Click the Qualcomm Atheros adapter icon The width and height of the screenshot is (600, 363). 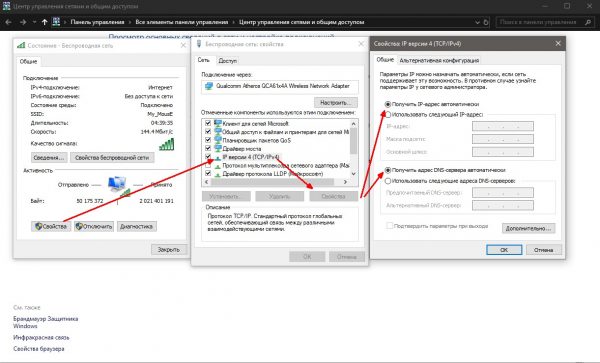click(209, 86)
